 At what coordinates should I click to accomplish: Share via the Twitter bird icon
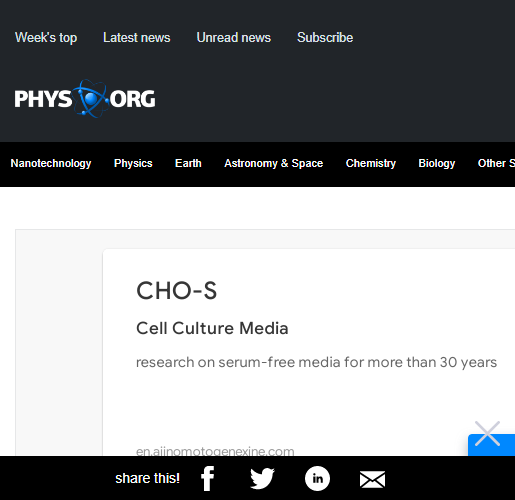pos(262,479)
